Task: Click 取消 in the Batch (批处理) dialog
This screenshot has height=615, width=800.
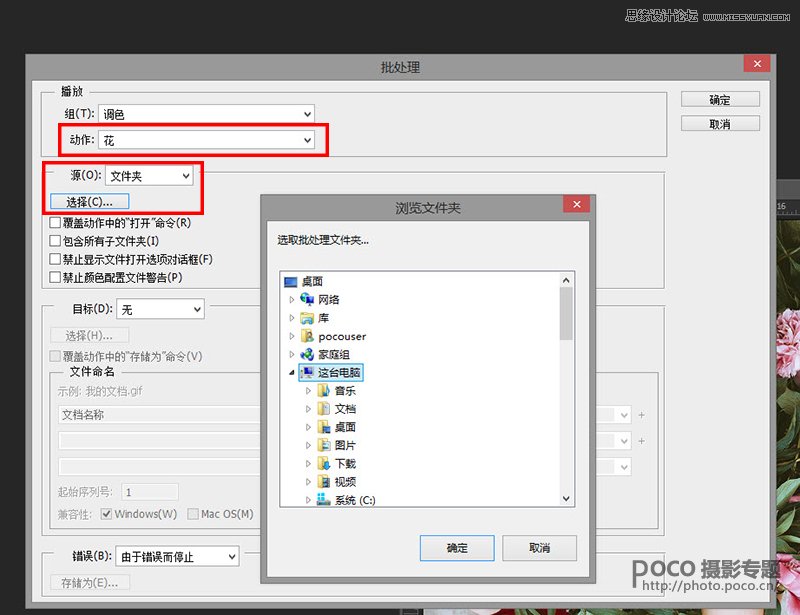Action: (x=720, y=124)
